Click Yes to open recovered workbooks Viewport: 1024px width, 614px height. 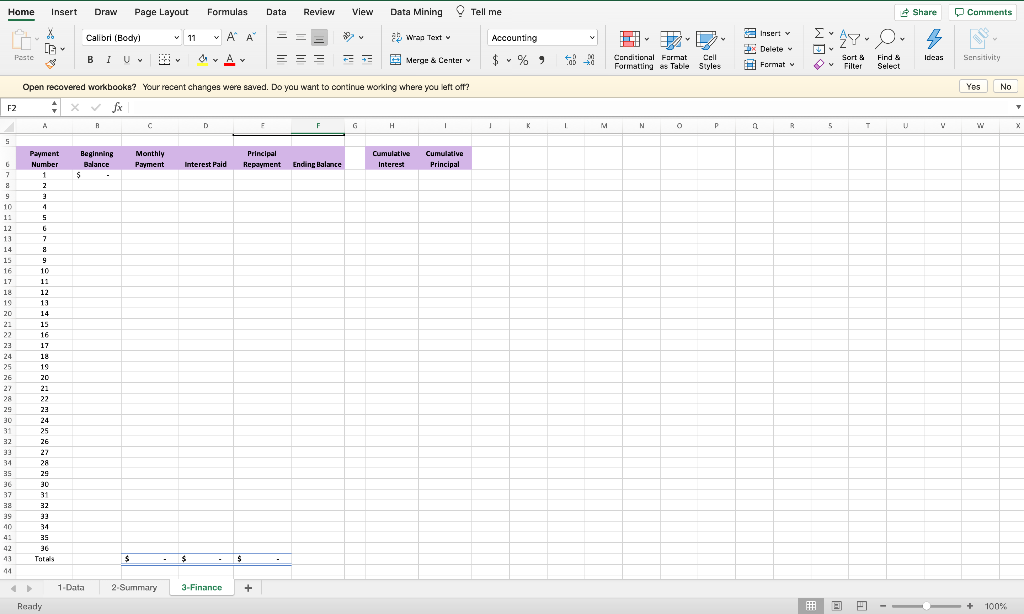[x=973, y=86]
